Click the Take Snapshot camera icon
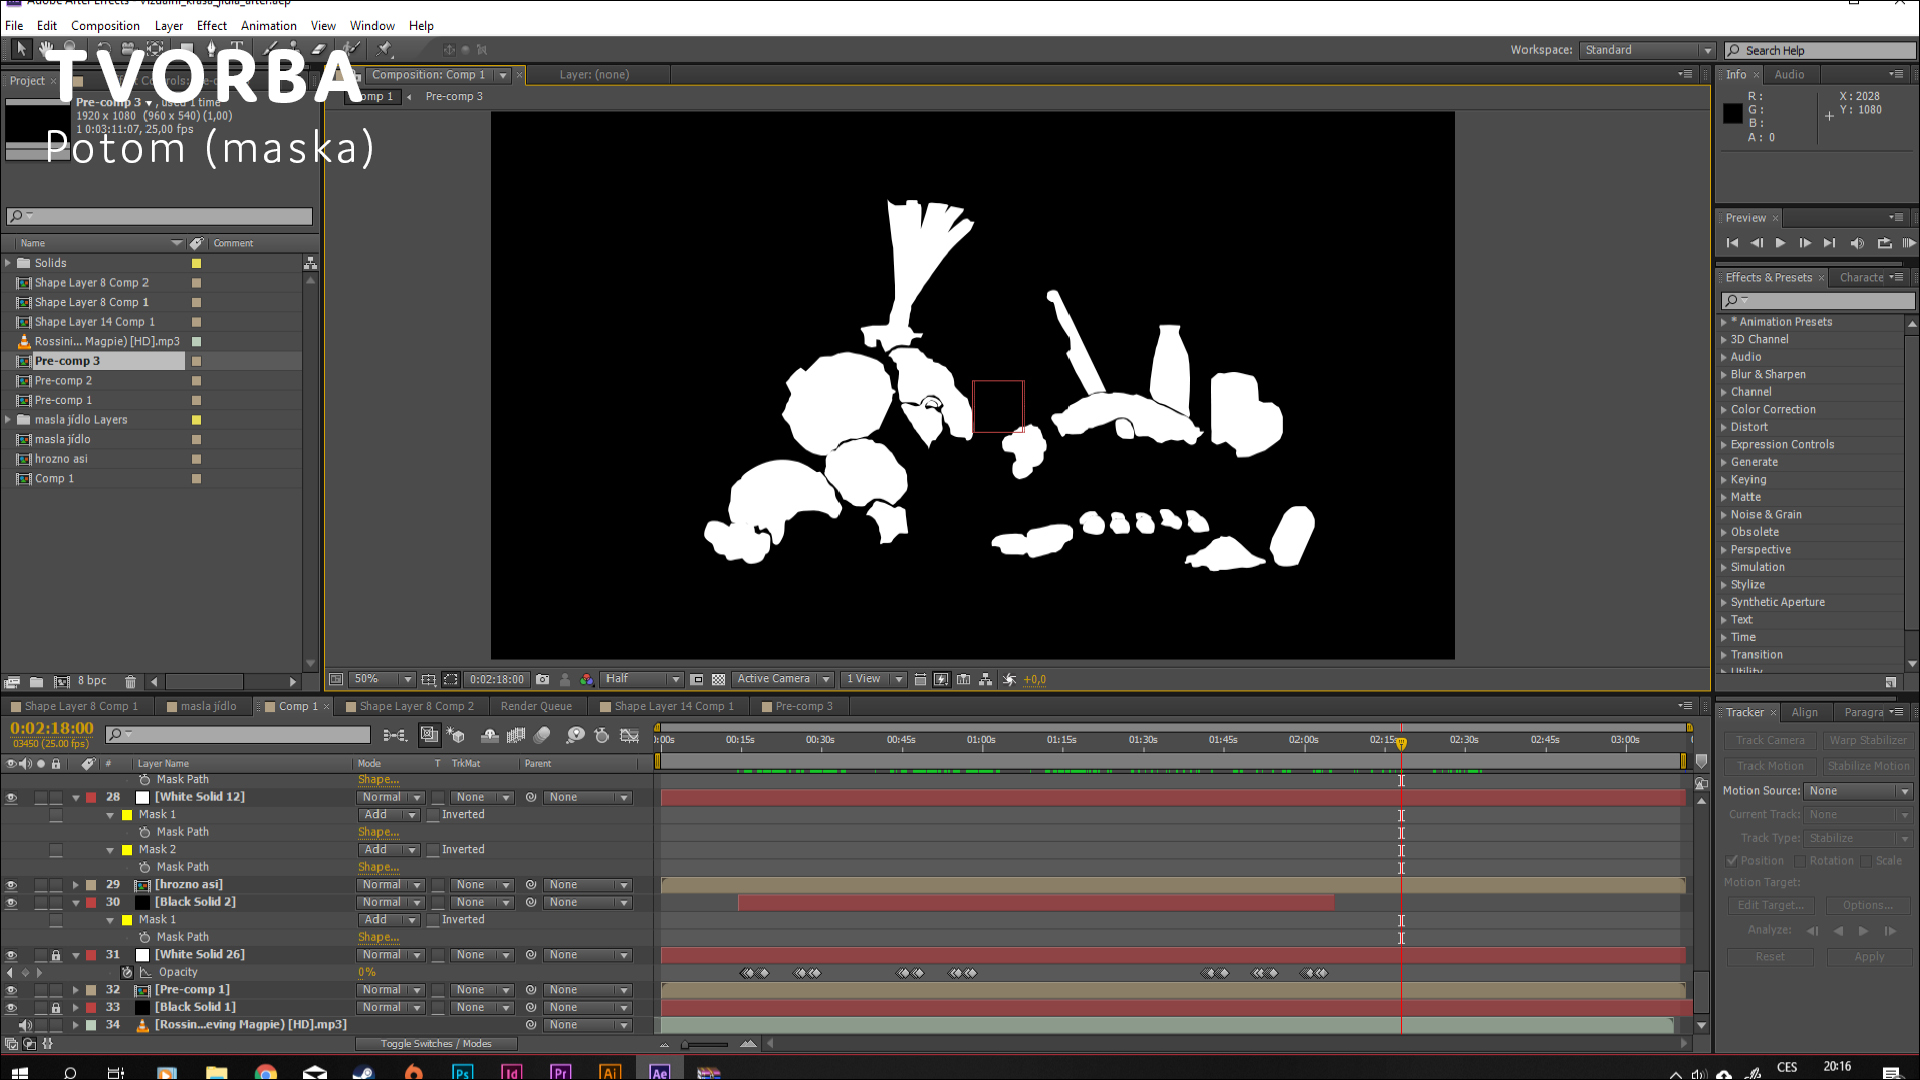Viewport: 1920px width, 1080px height. tap(542, 680)
